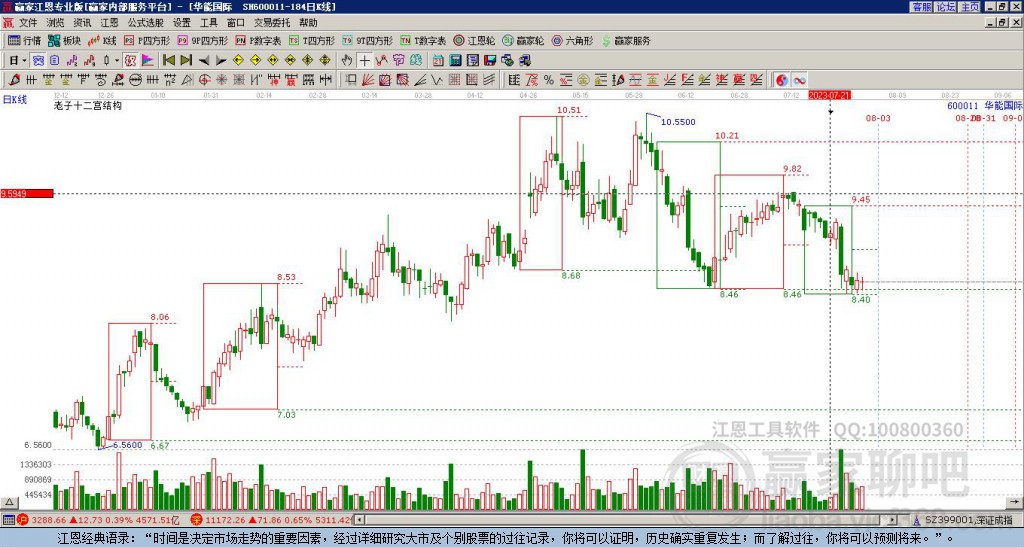Open the 六角形 tool

(x=573, y=40)
